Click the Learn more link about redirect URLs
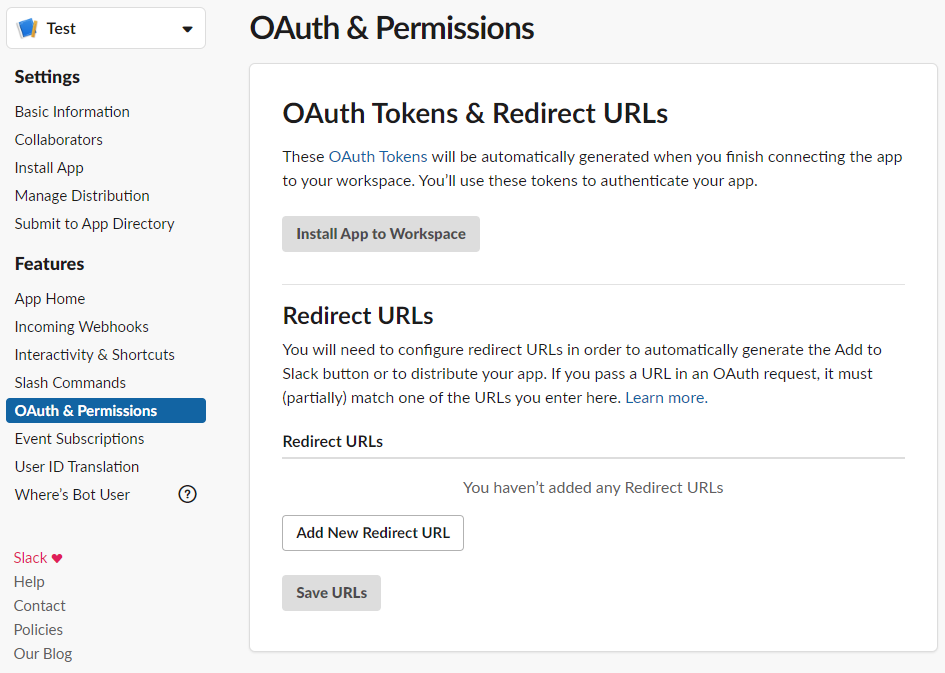Image resolution: width=945 pixels, height=673 pixels. [664, 397]
